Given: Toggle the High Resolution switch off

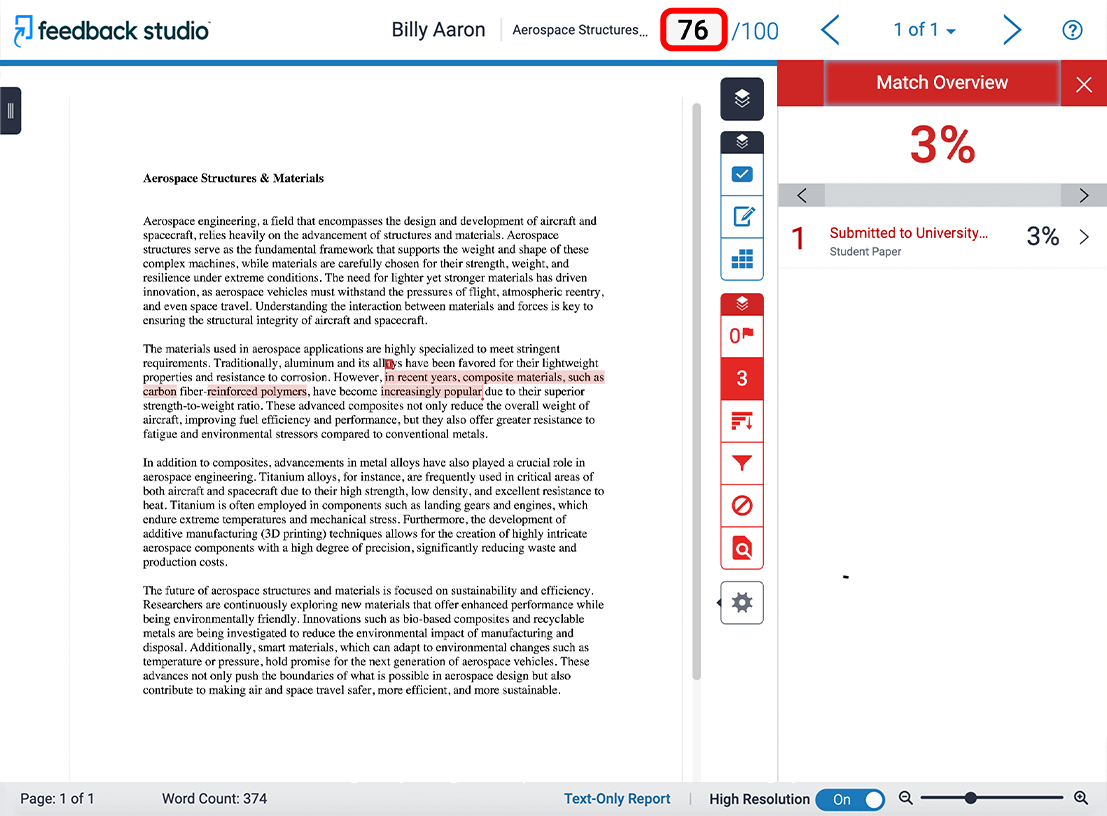Looking at the screenshot, I should (x=850, y=800).
